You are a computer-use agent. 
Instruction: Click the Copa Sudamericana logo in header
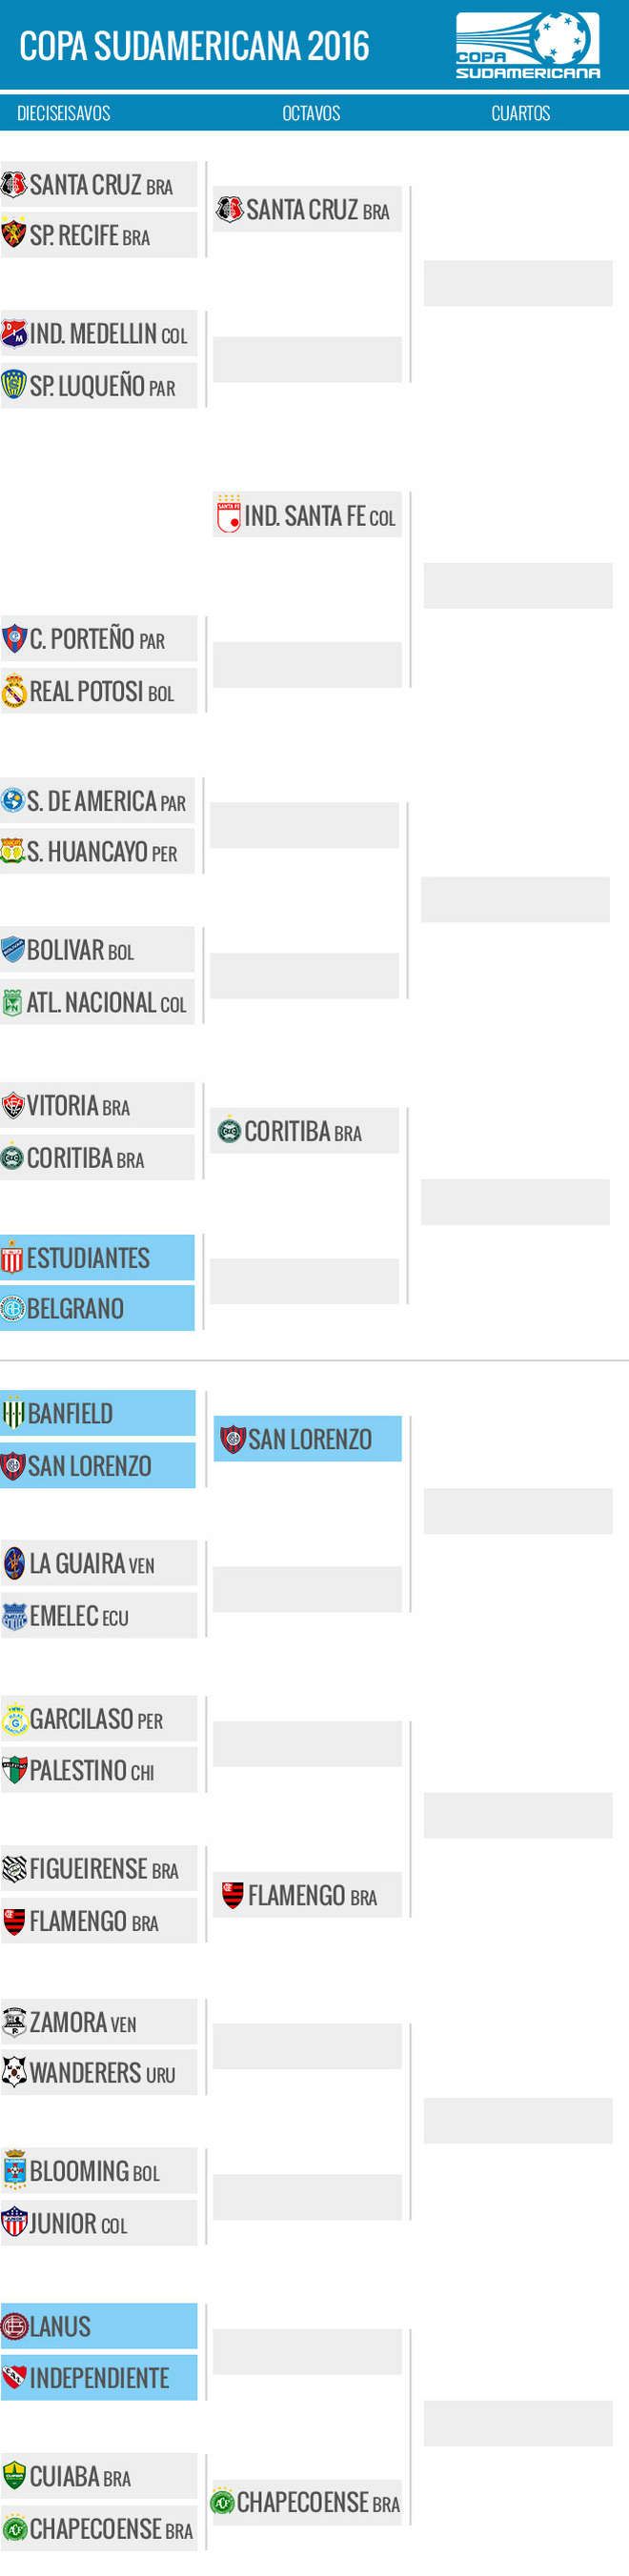point(528,45)
